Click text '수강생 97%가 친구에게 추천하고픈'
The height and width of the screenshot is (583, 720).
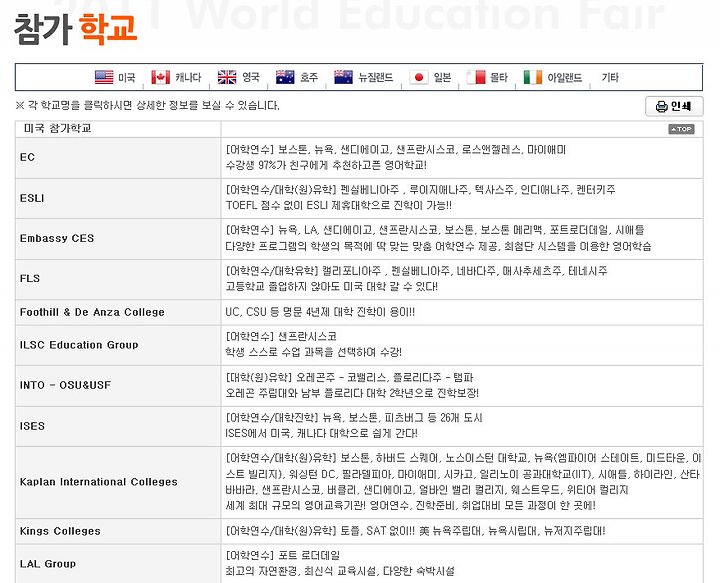(303, 165)
